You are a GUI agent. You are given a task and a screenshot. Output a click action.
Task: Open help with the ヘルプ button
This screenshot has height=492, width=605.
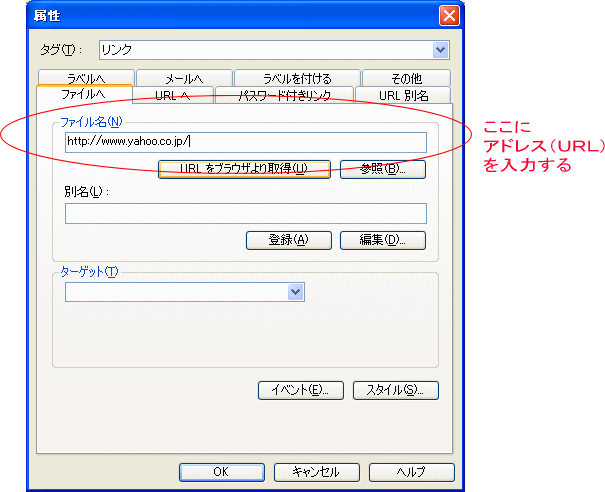click(x=412, y=472)
